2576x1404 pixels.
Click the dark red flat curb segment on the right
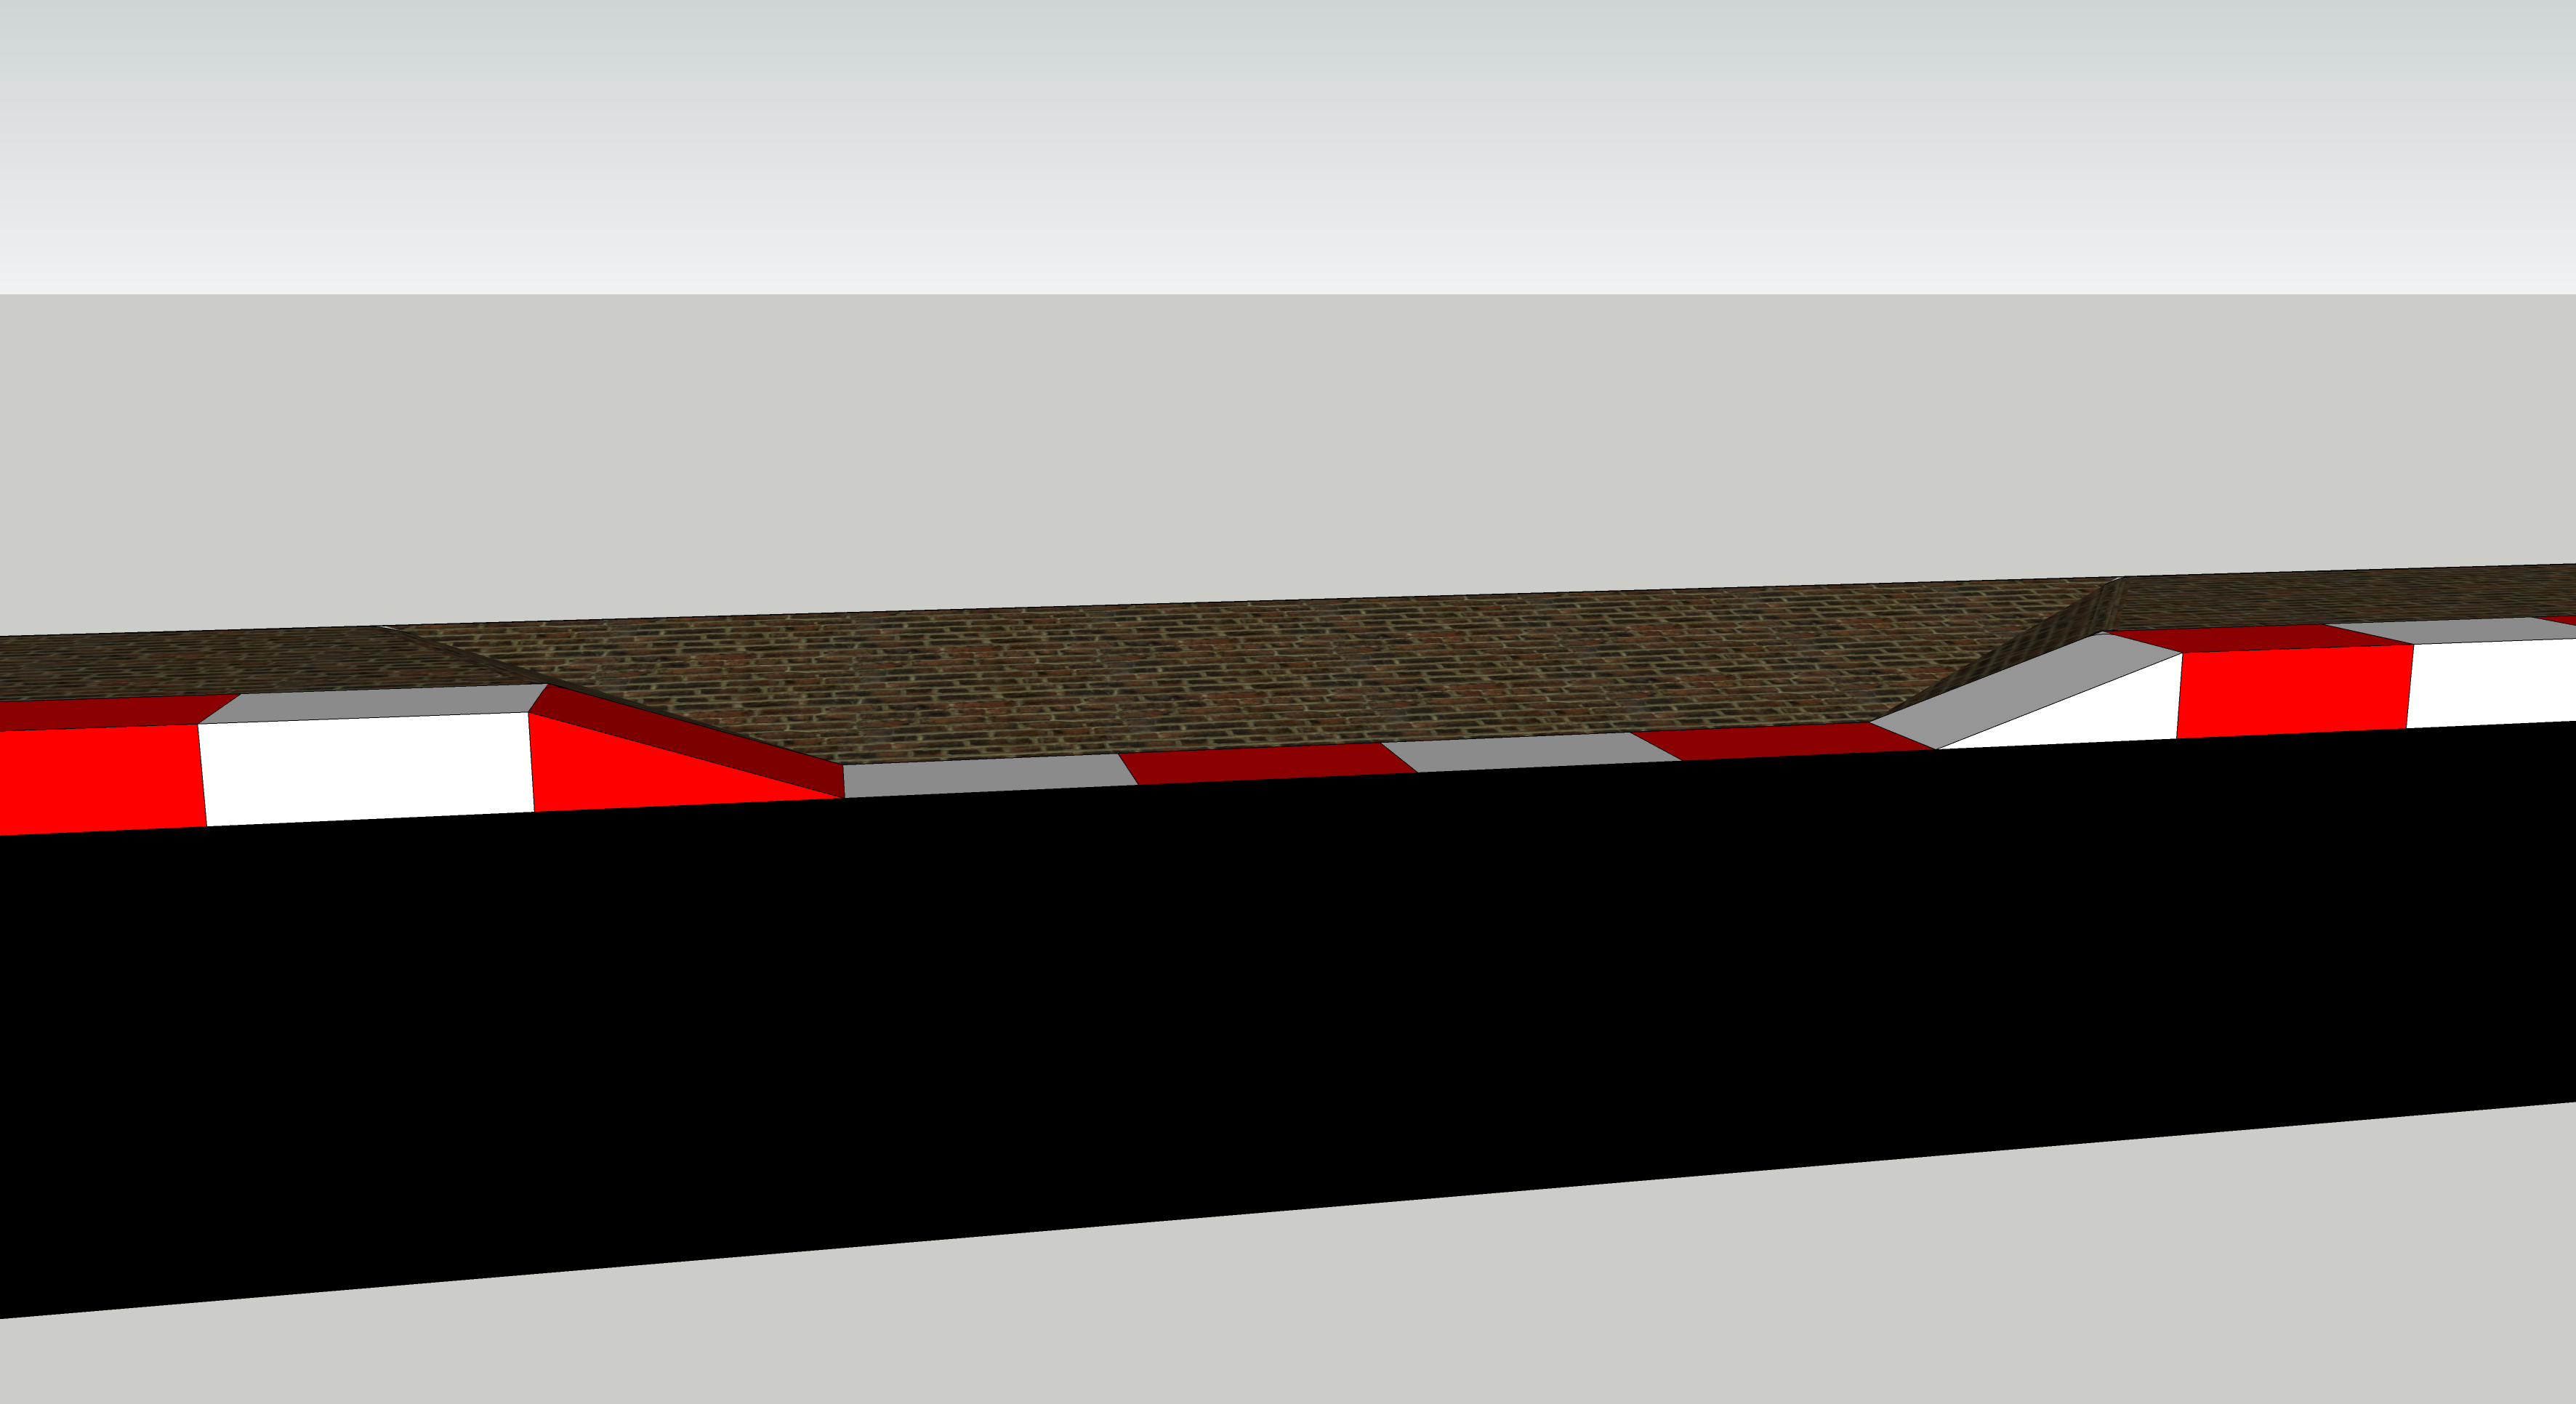tap(1780, 740)
